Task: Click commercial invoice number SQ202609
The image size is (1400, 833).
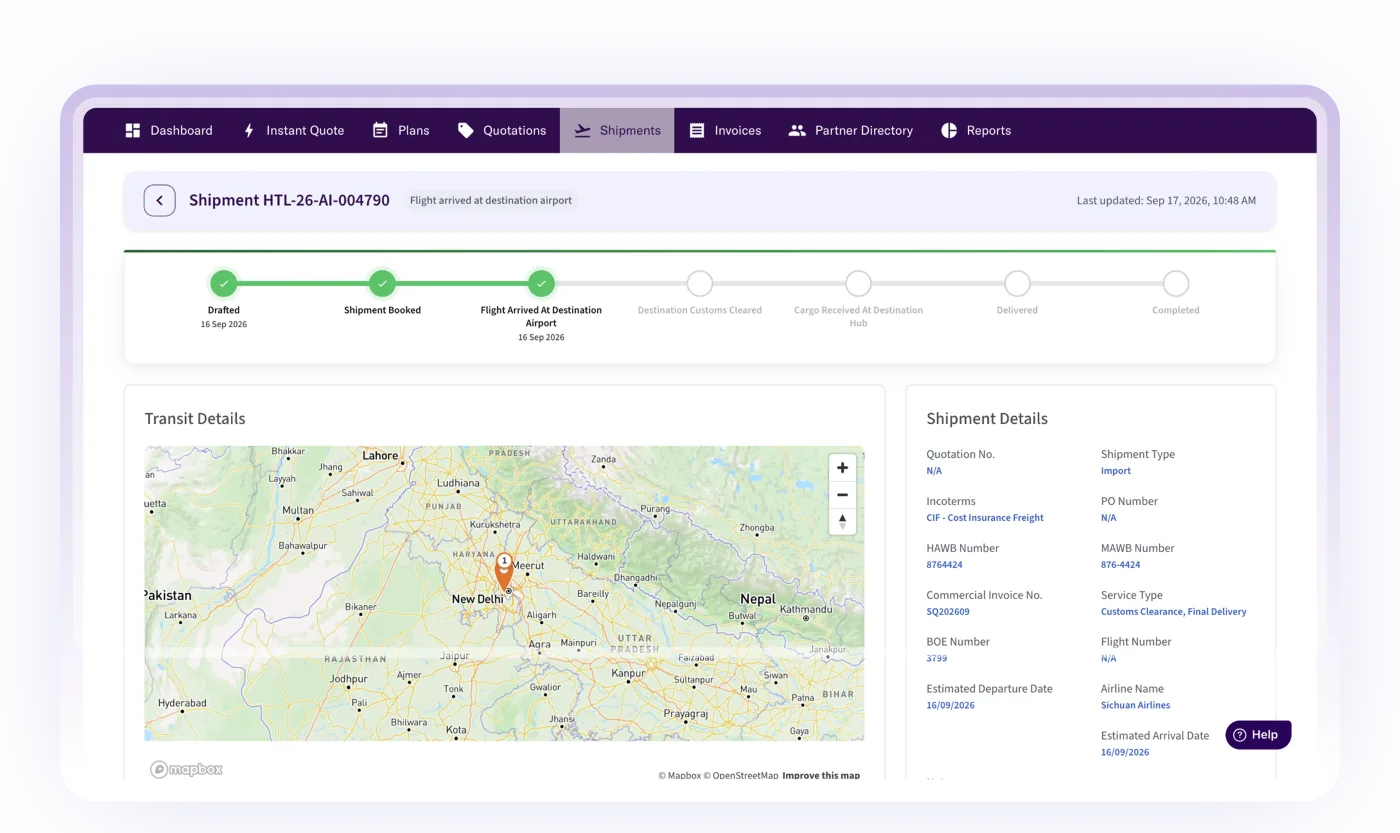Action: [948, 612]
